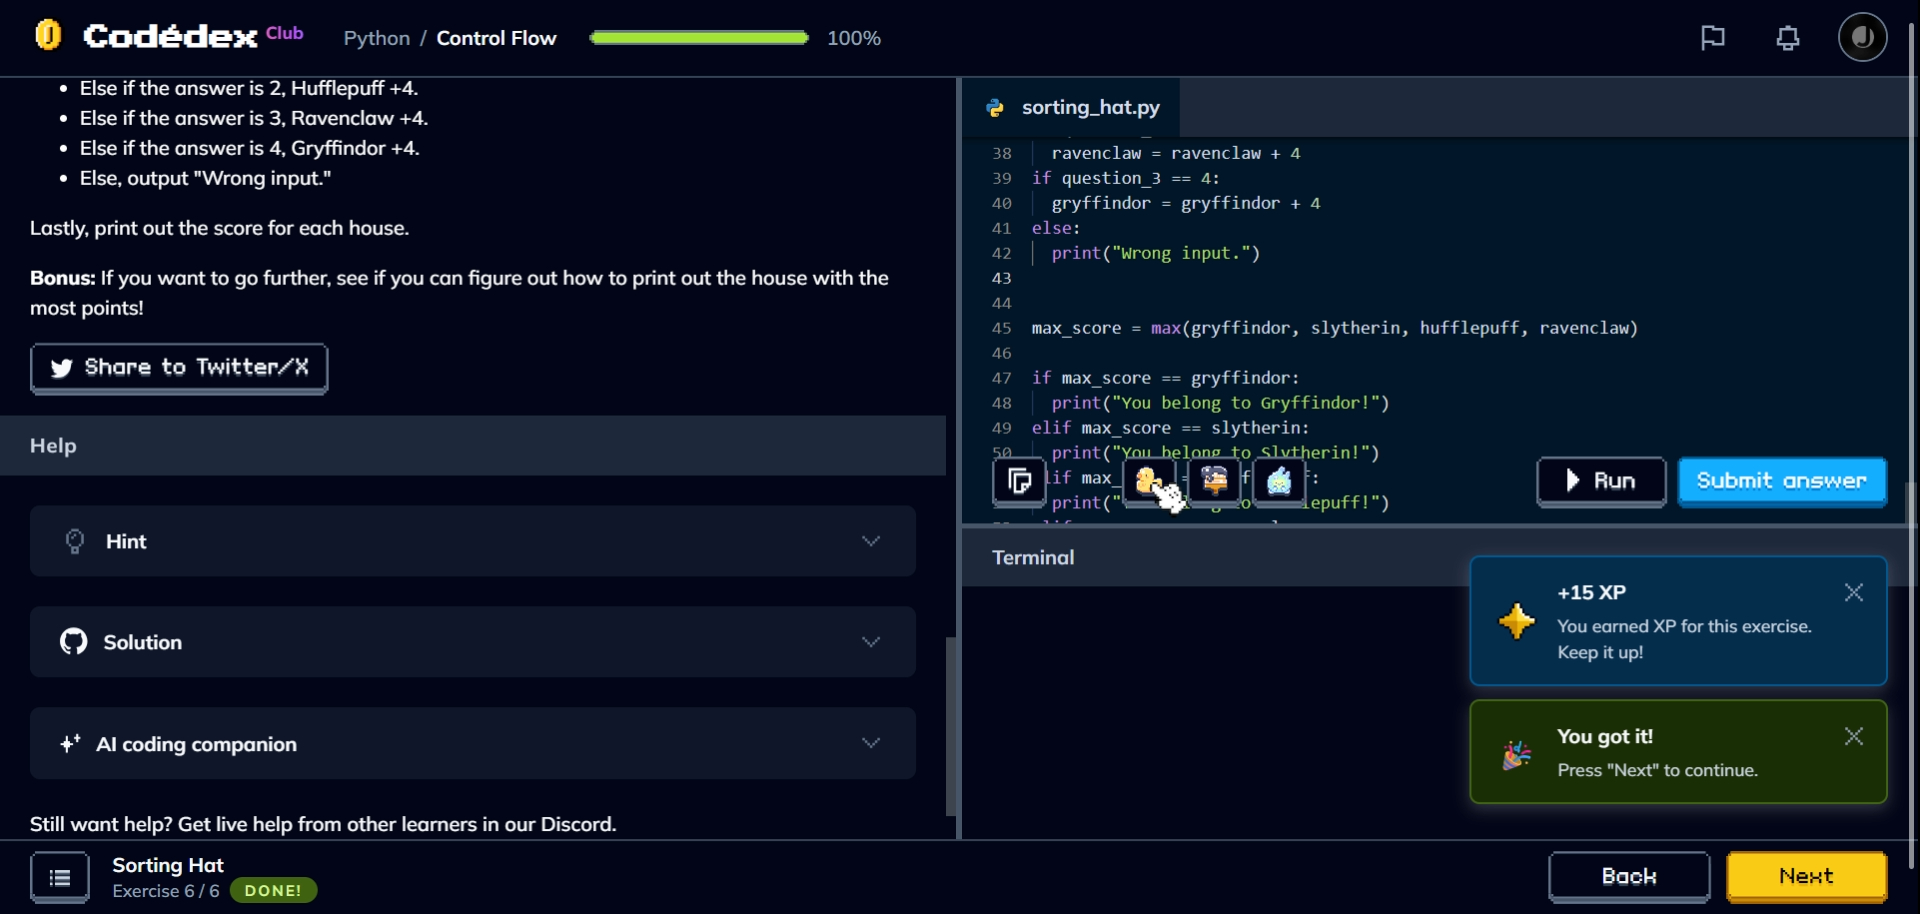The image size is (1920, 914).
Task: Expand the Hint section
Action: click(472, 541)
